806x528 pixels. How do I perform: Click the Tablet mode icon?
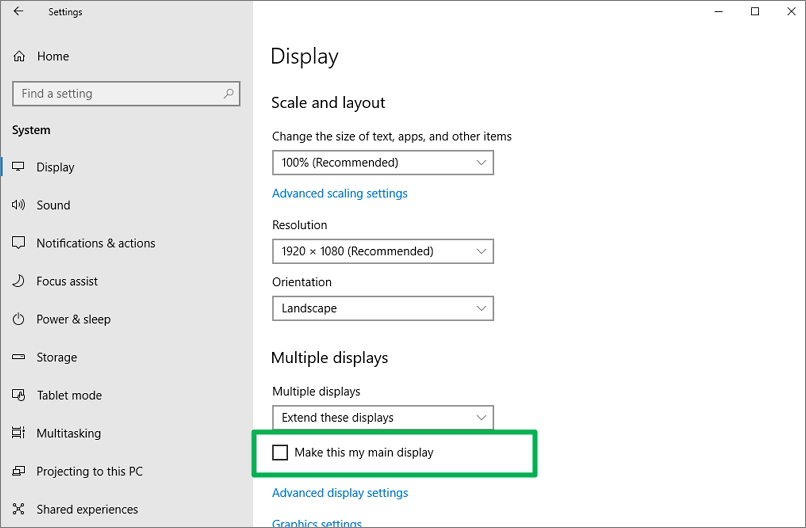pos(18,395)
